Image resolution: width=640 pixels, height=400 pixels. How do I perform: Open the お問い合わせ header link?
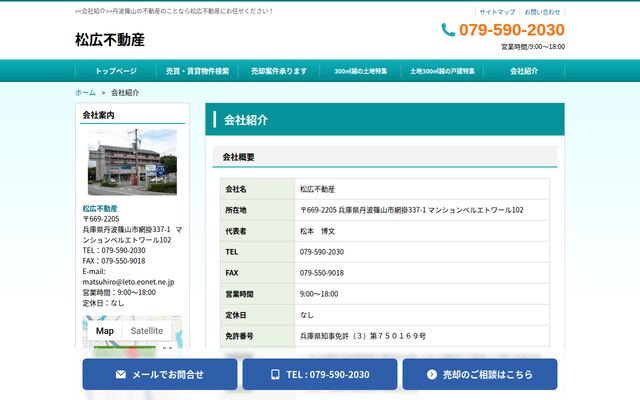tap(542, 12)
